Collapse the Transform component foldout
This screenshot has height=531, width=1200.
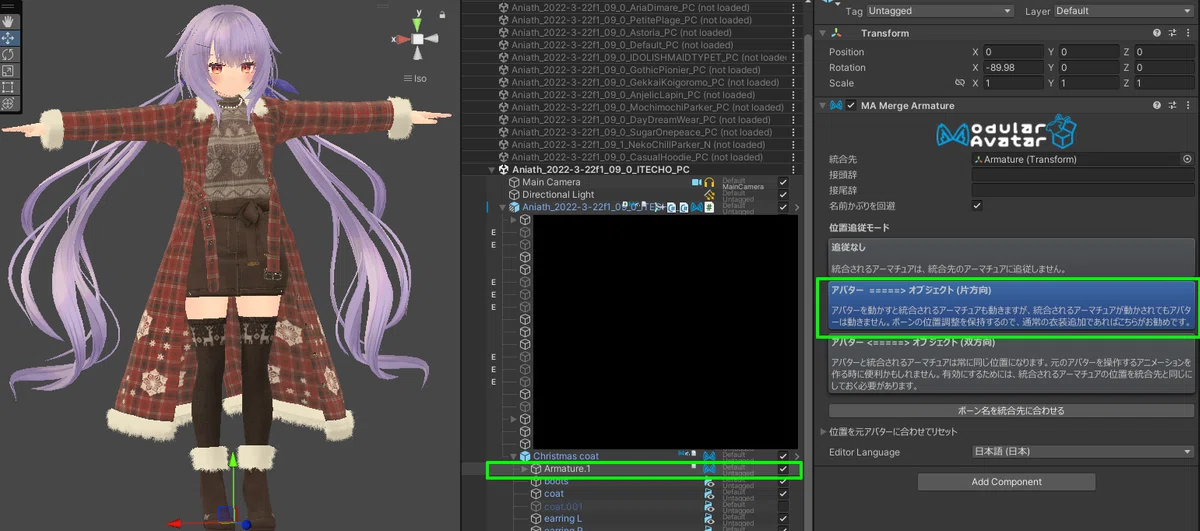pyautogui.click(x=822, y=33)
